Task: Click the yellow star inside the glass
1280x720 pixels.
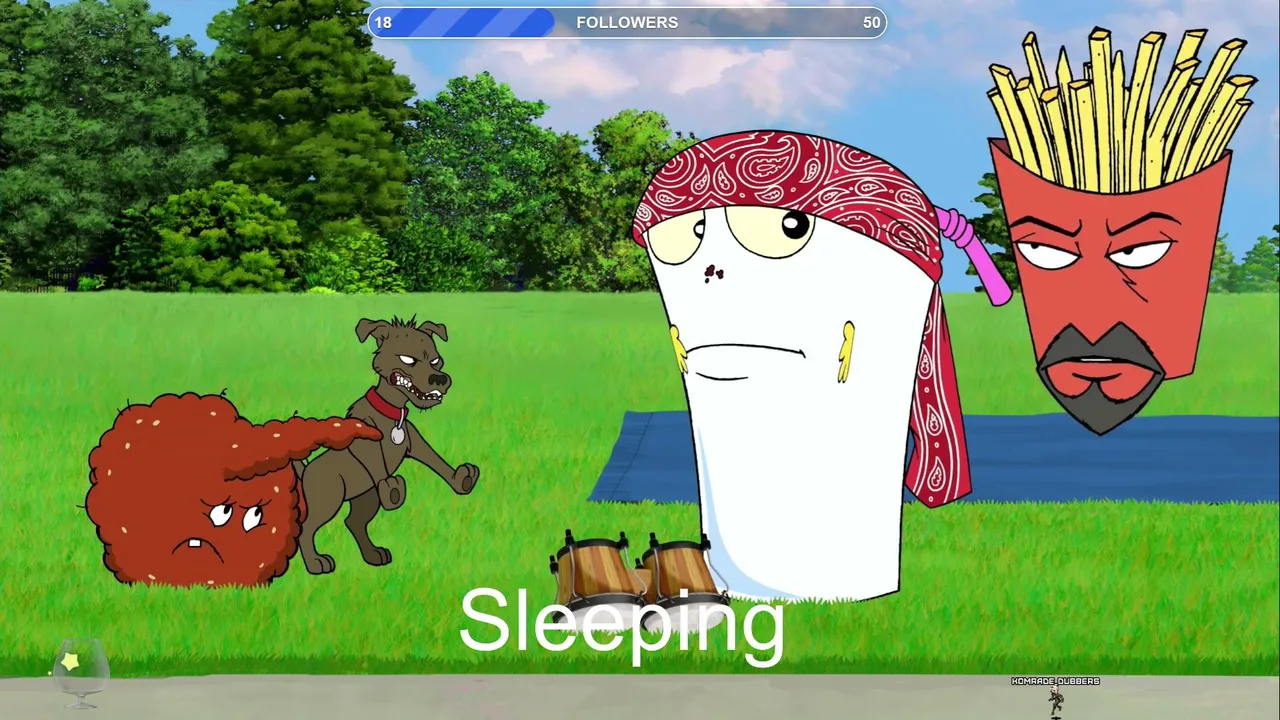Action: coord(70,661)
